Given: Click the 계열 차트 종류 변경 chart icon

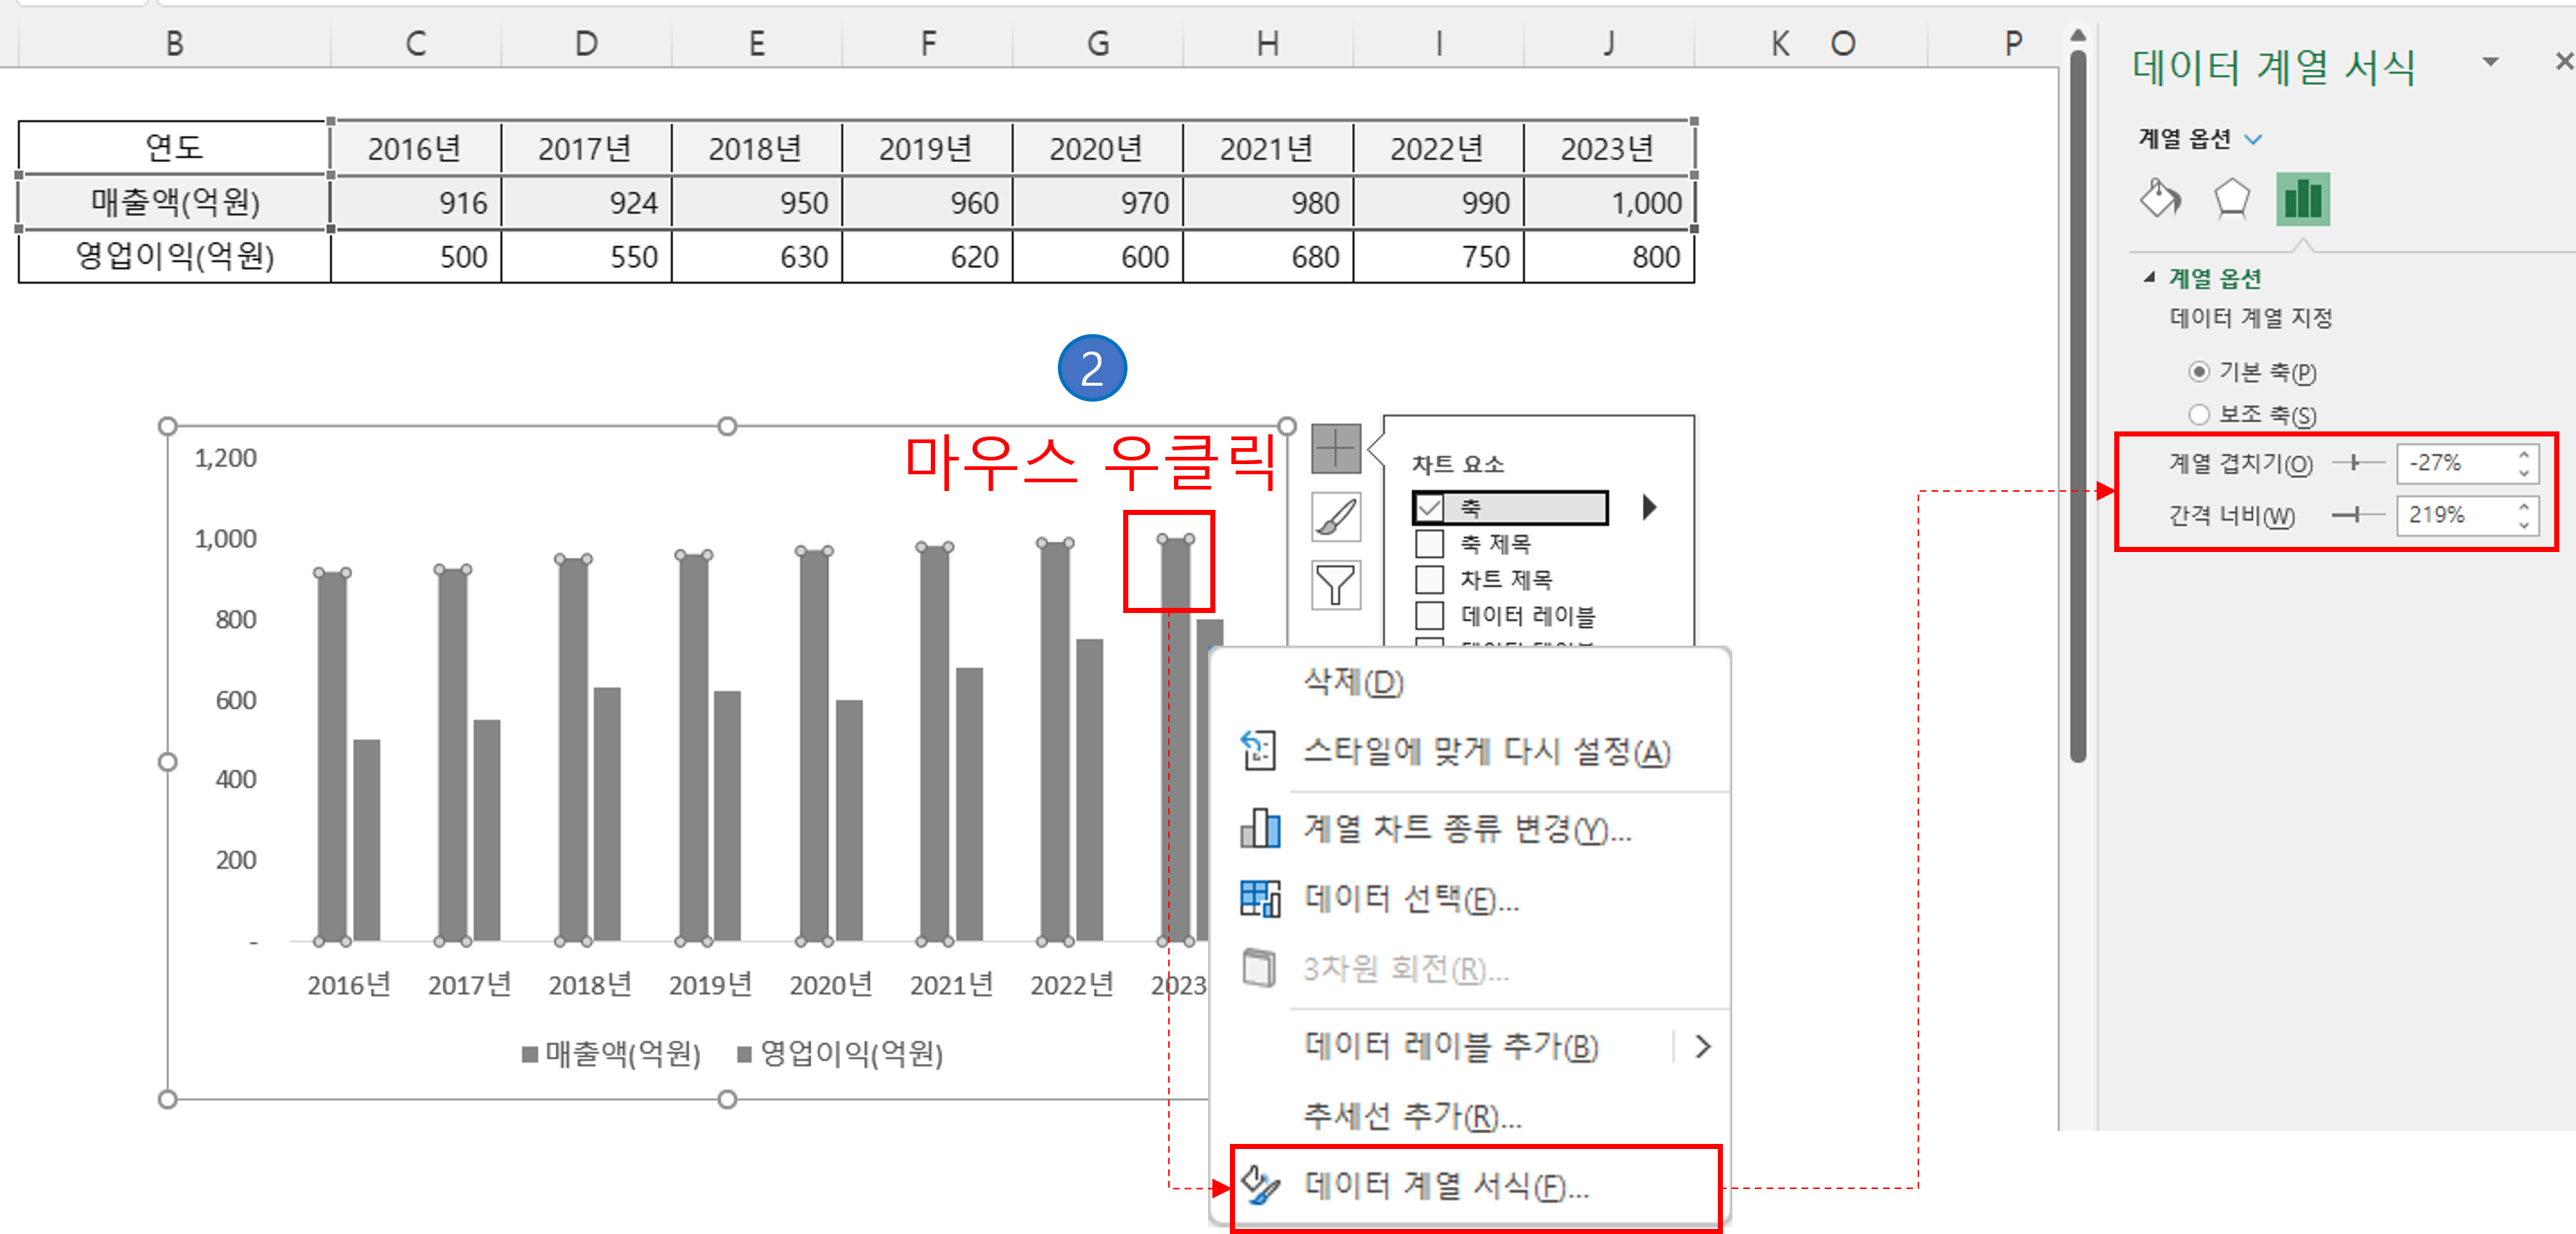Looking at the screenshot, I should (1260, 828).
